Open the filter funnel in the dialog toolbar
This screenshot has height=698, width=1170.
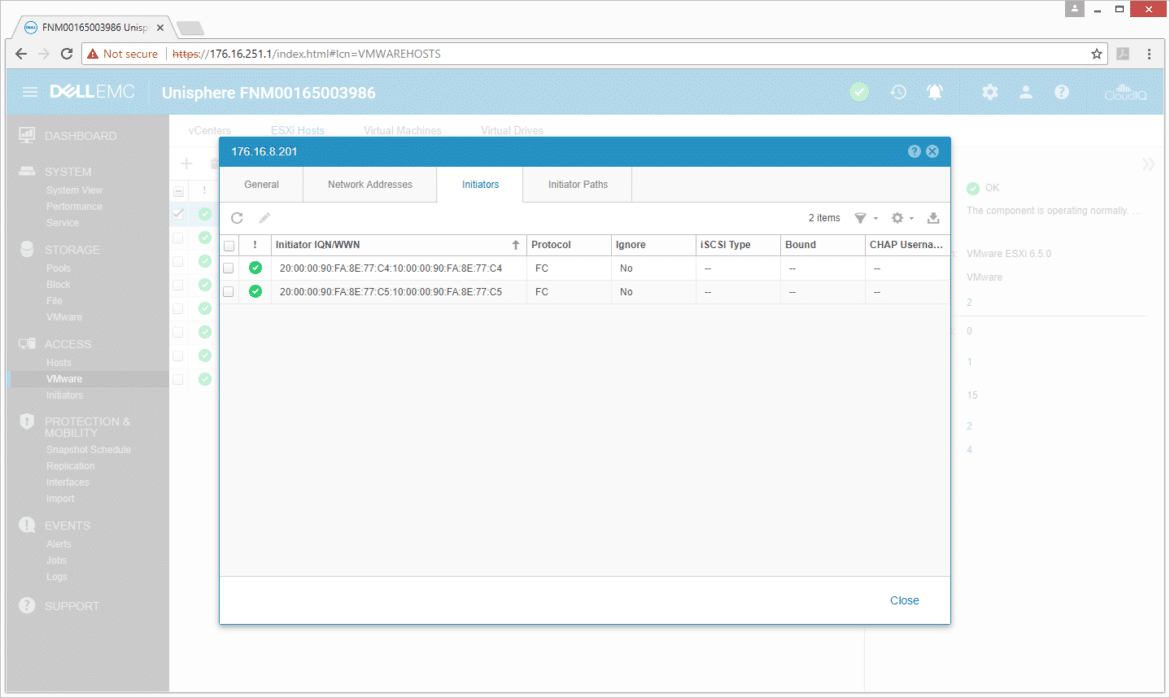pos(860,218)
